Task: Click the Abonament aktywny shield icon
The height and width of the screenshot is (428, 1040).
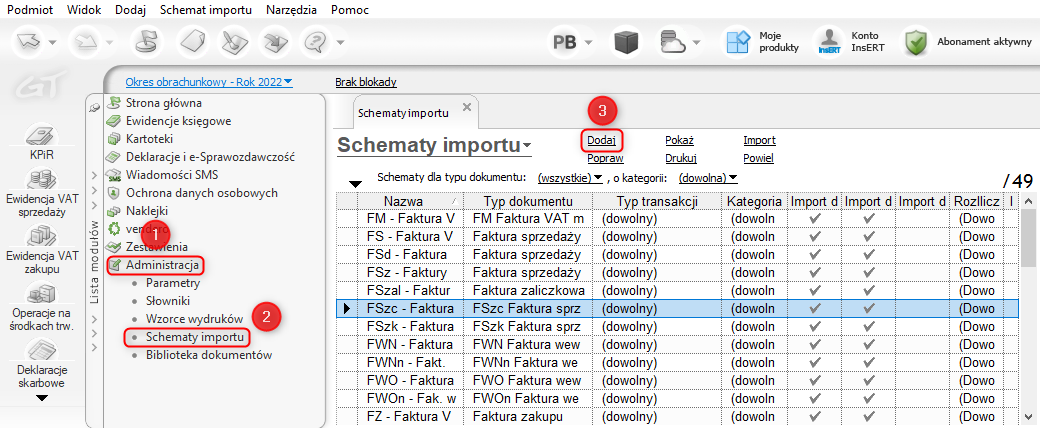Action: point(915,42)
